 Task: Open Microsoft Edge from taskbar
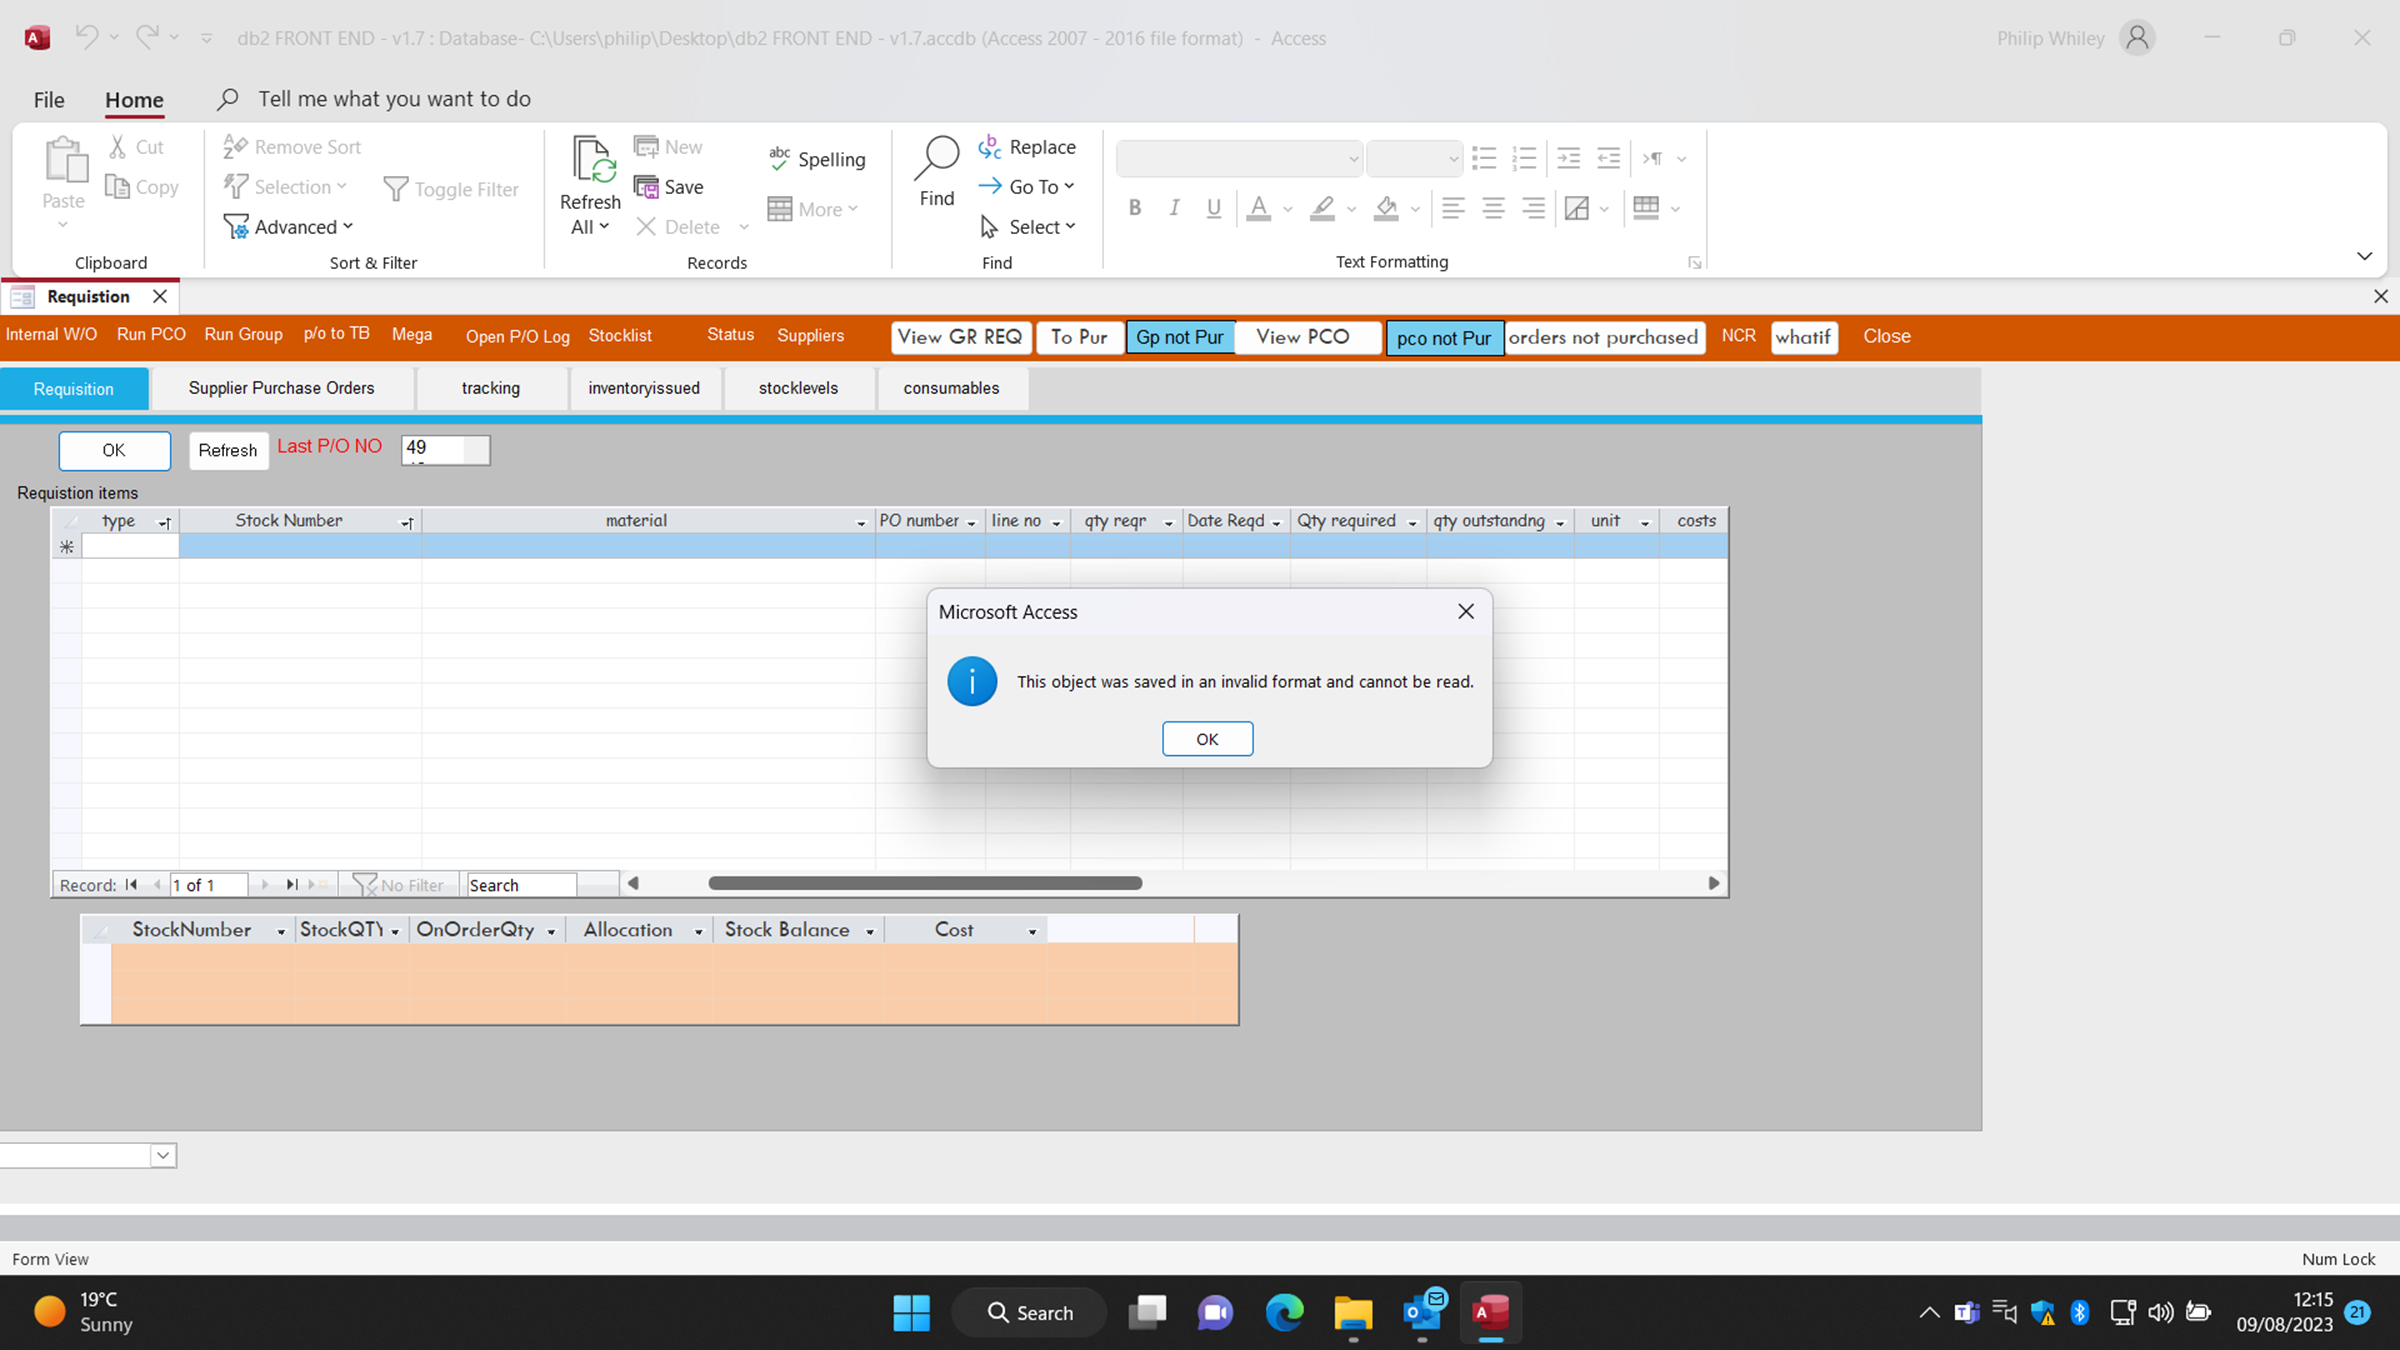click(1284, 1312)
